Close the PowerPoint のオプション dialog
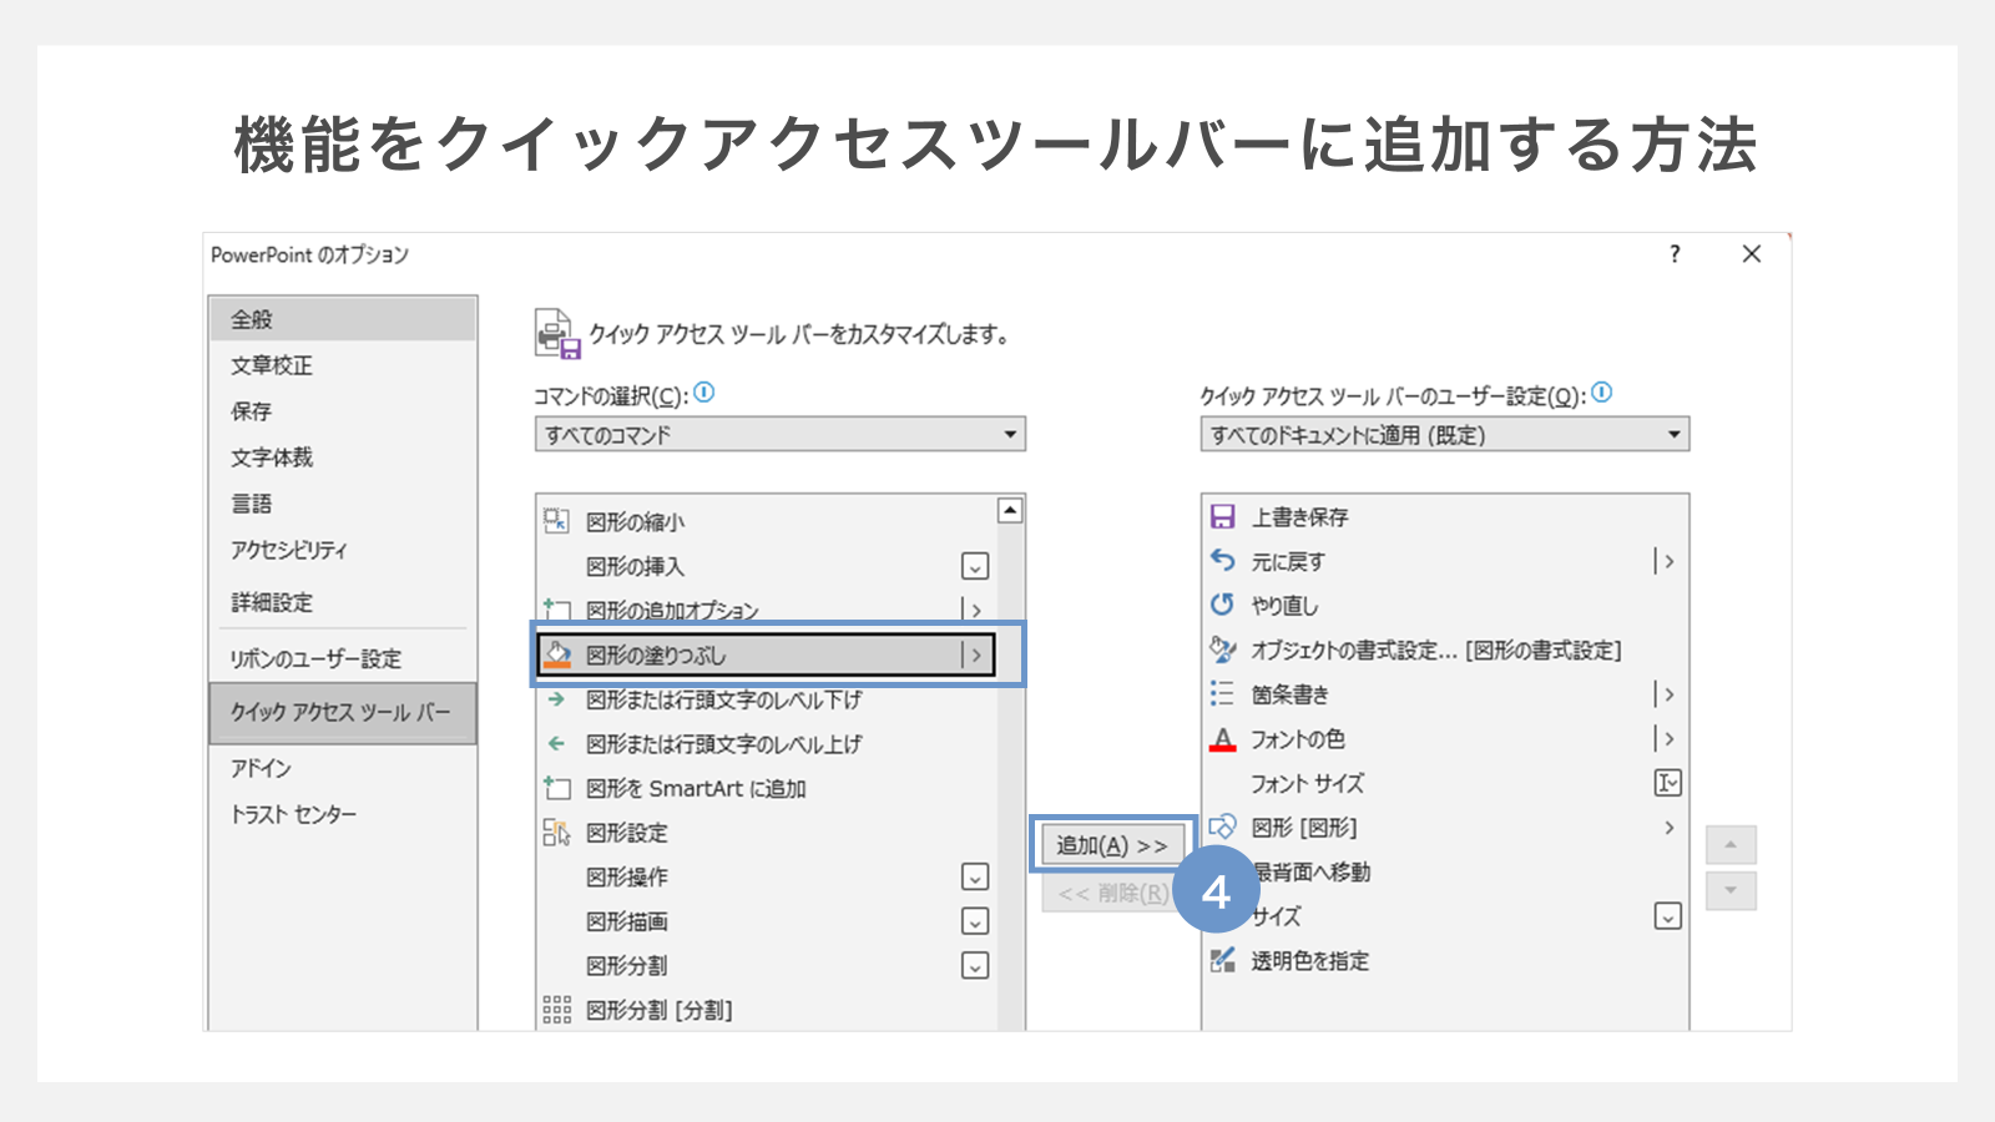 click(x=1751, y=254)
